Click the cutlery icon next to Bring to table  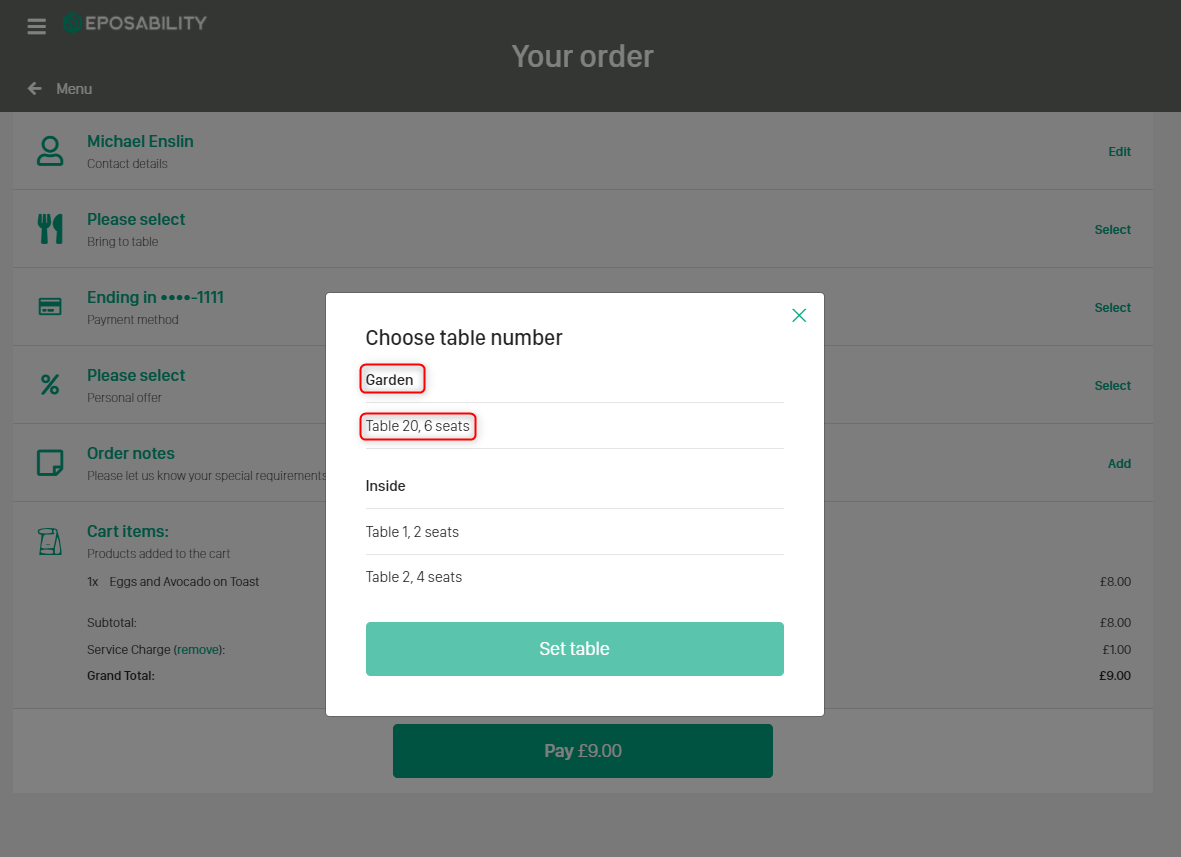point(50,228)
